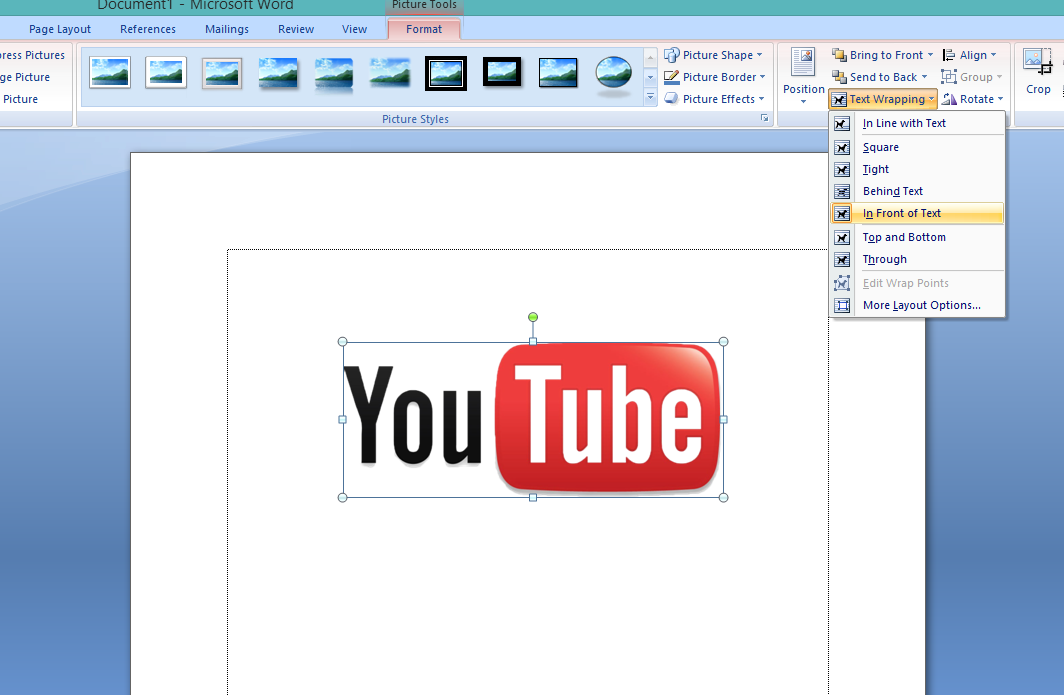
Task: Click the Bring to Front icon
Action: pos(839,55)
